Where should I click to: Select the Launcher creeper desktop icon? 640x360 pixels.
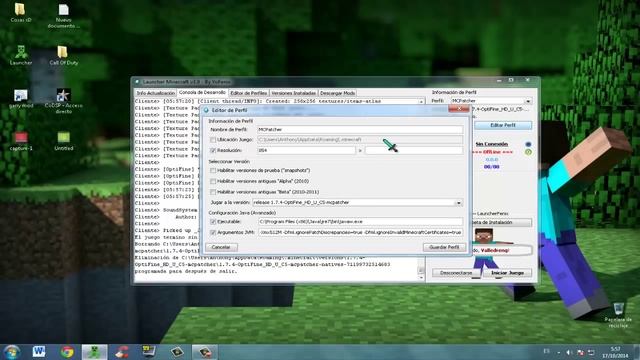coord(21,55)
